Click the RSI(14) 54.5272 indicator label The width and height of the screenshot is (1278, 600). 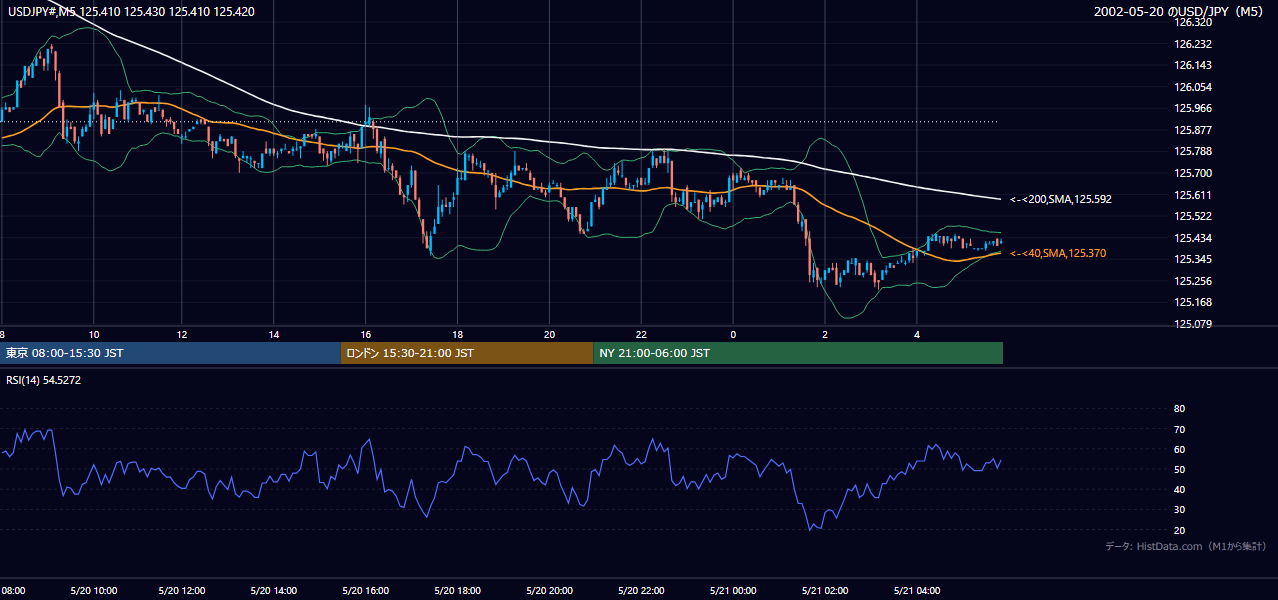45,380
